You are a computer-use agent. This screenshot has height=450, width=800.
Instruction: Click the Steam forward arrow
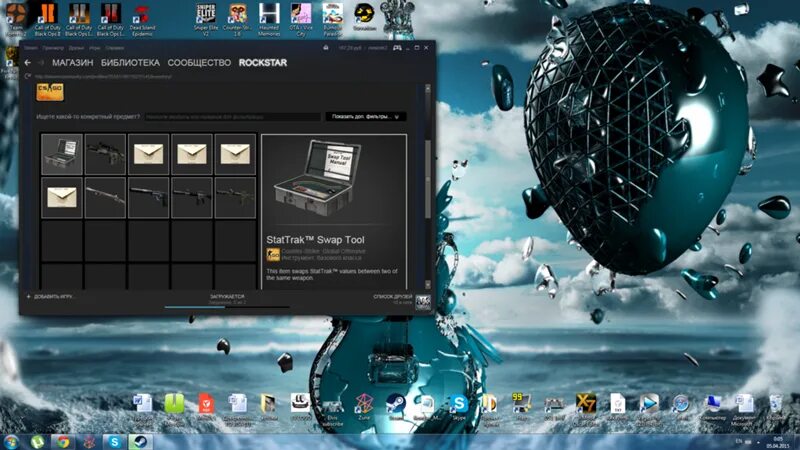41,63
